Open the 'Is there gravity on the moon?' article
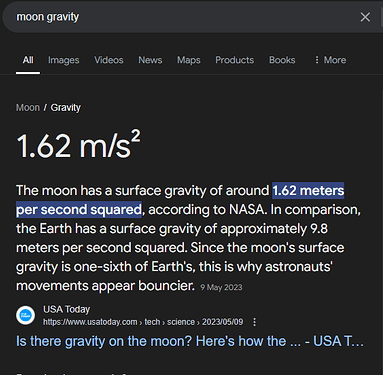383x375 pixels. (190, 341)
